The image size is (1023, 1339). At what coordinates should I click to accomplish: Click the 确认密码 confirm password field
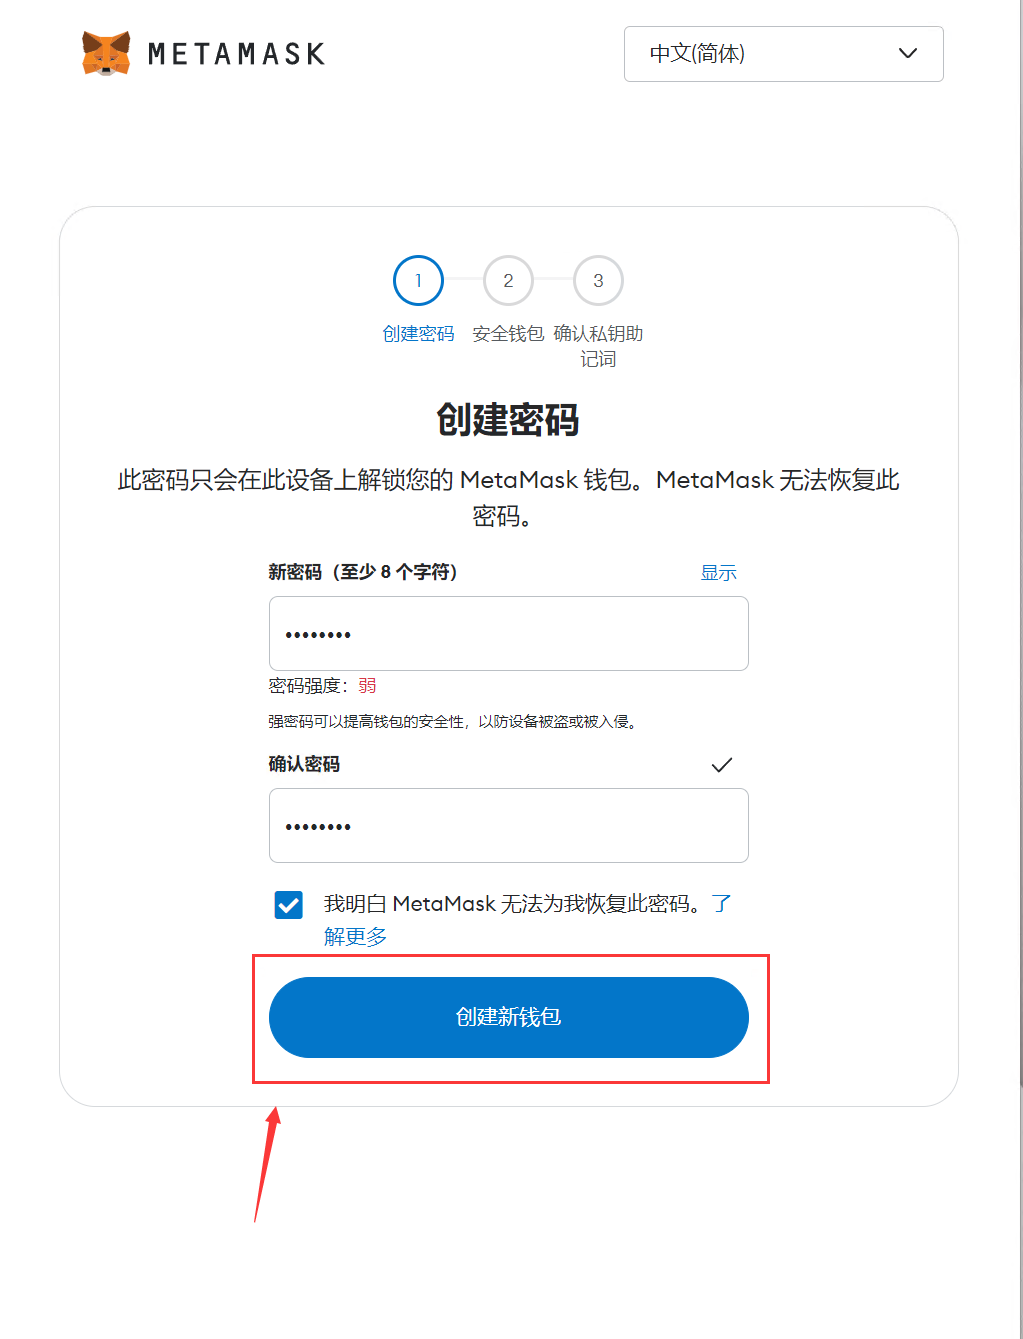[509, 826]
